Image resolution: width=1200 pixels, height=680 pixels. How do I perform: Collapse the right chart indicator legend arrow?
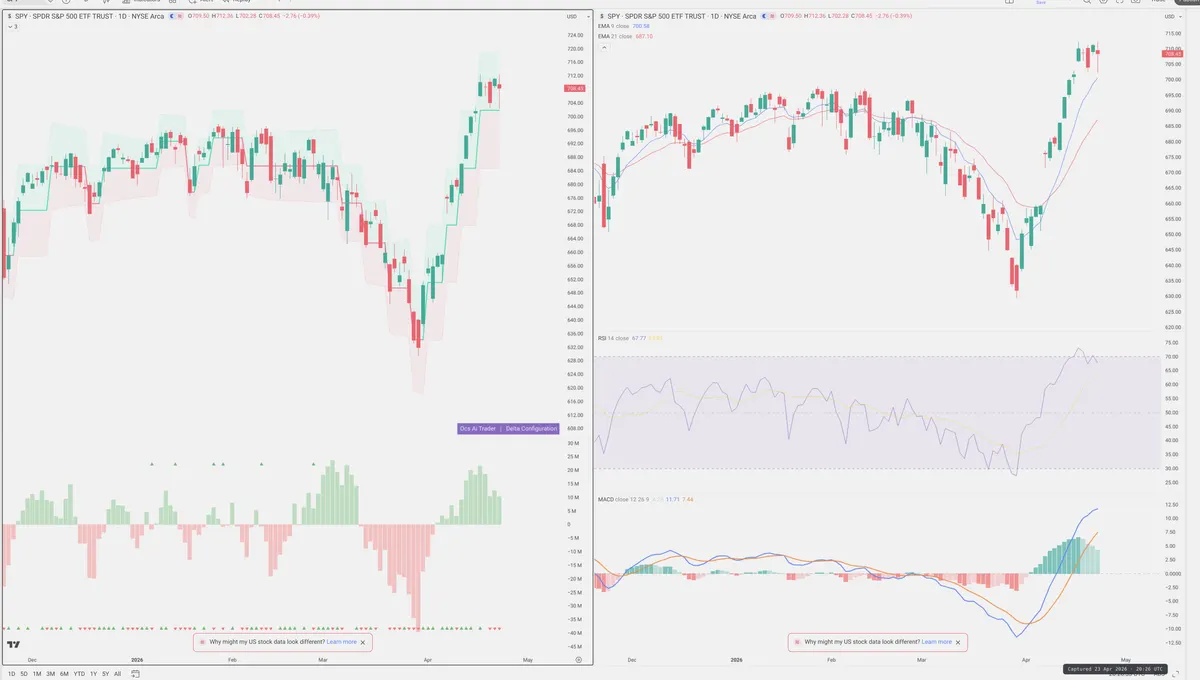point(602,47)
